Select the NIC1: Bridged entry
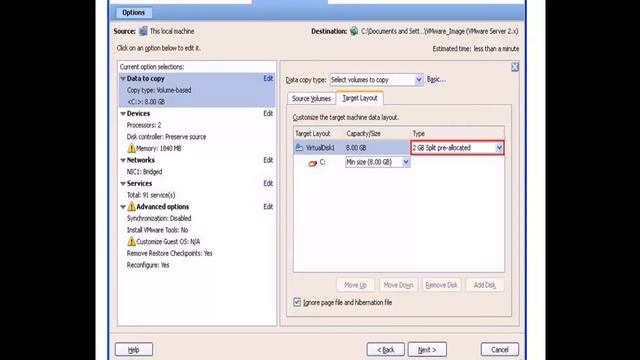 click(144, 172)
